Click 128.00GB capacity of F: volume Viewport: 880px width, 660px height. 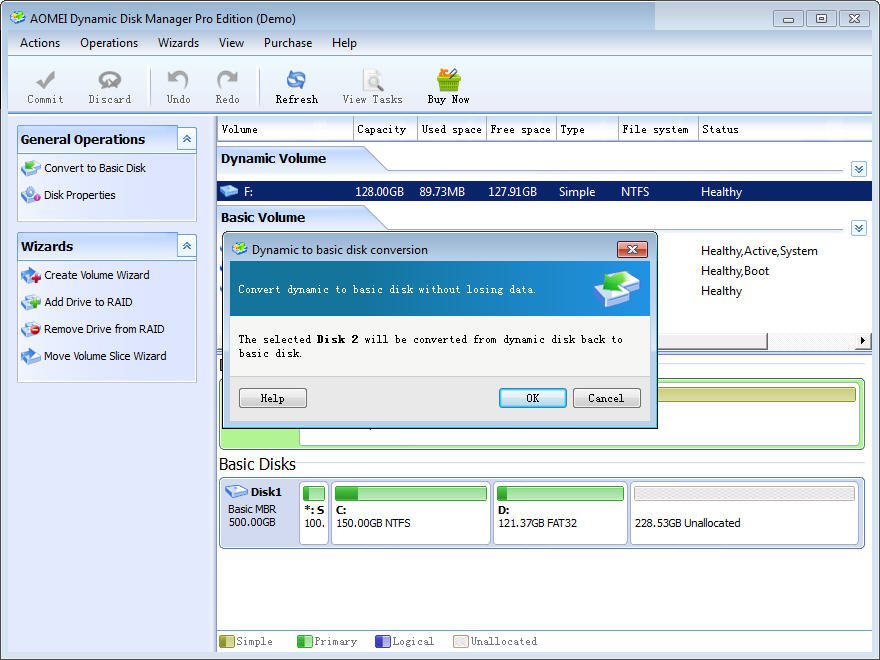379,191
